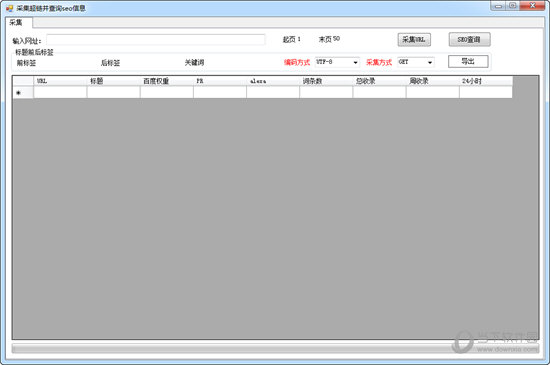Image resolution: width=550 pixels, height=365 pixels.
Task: Click the PR column header
Action: [220, 81]
